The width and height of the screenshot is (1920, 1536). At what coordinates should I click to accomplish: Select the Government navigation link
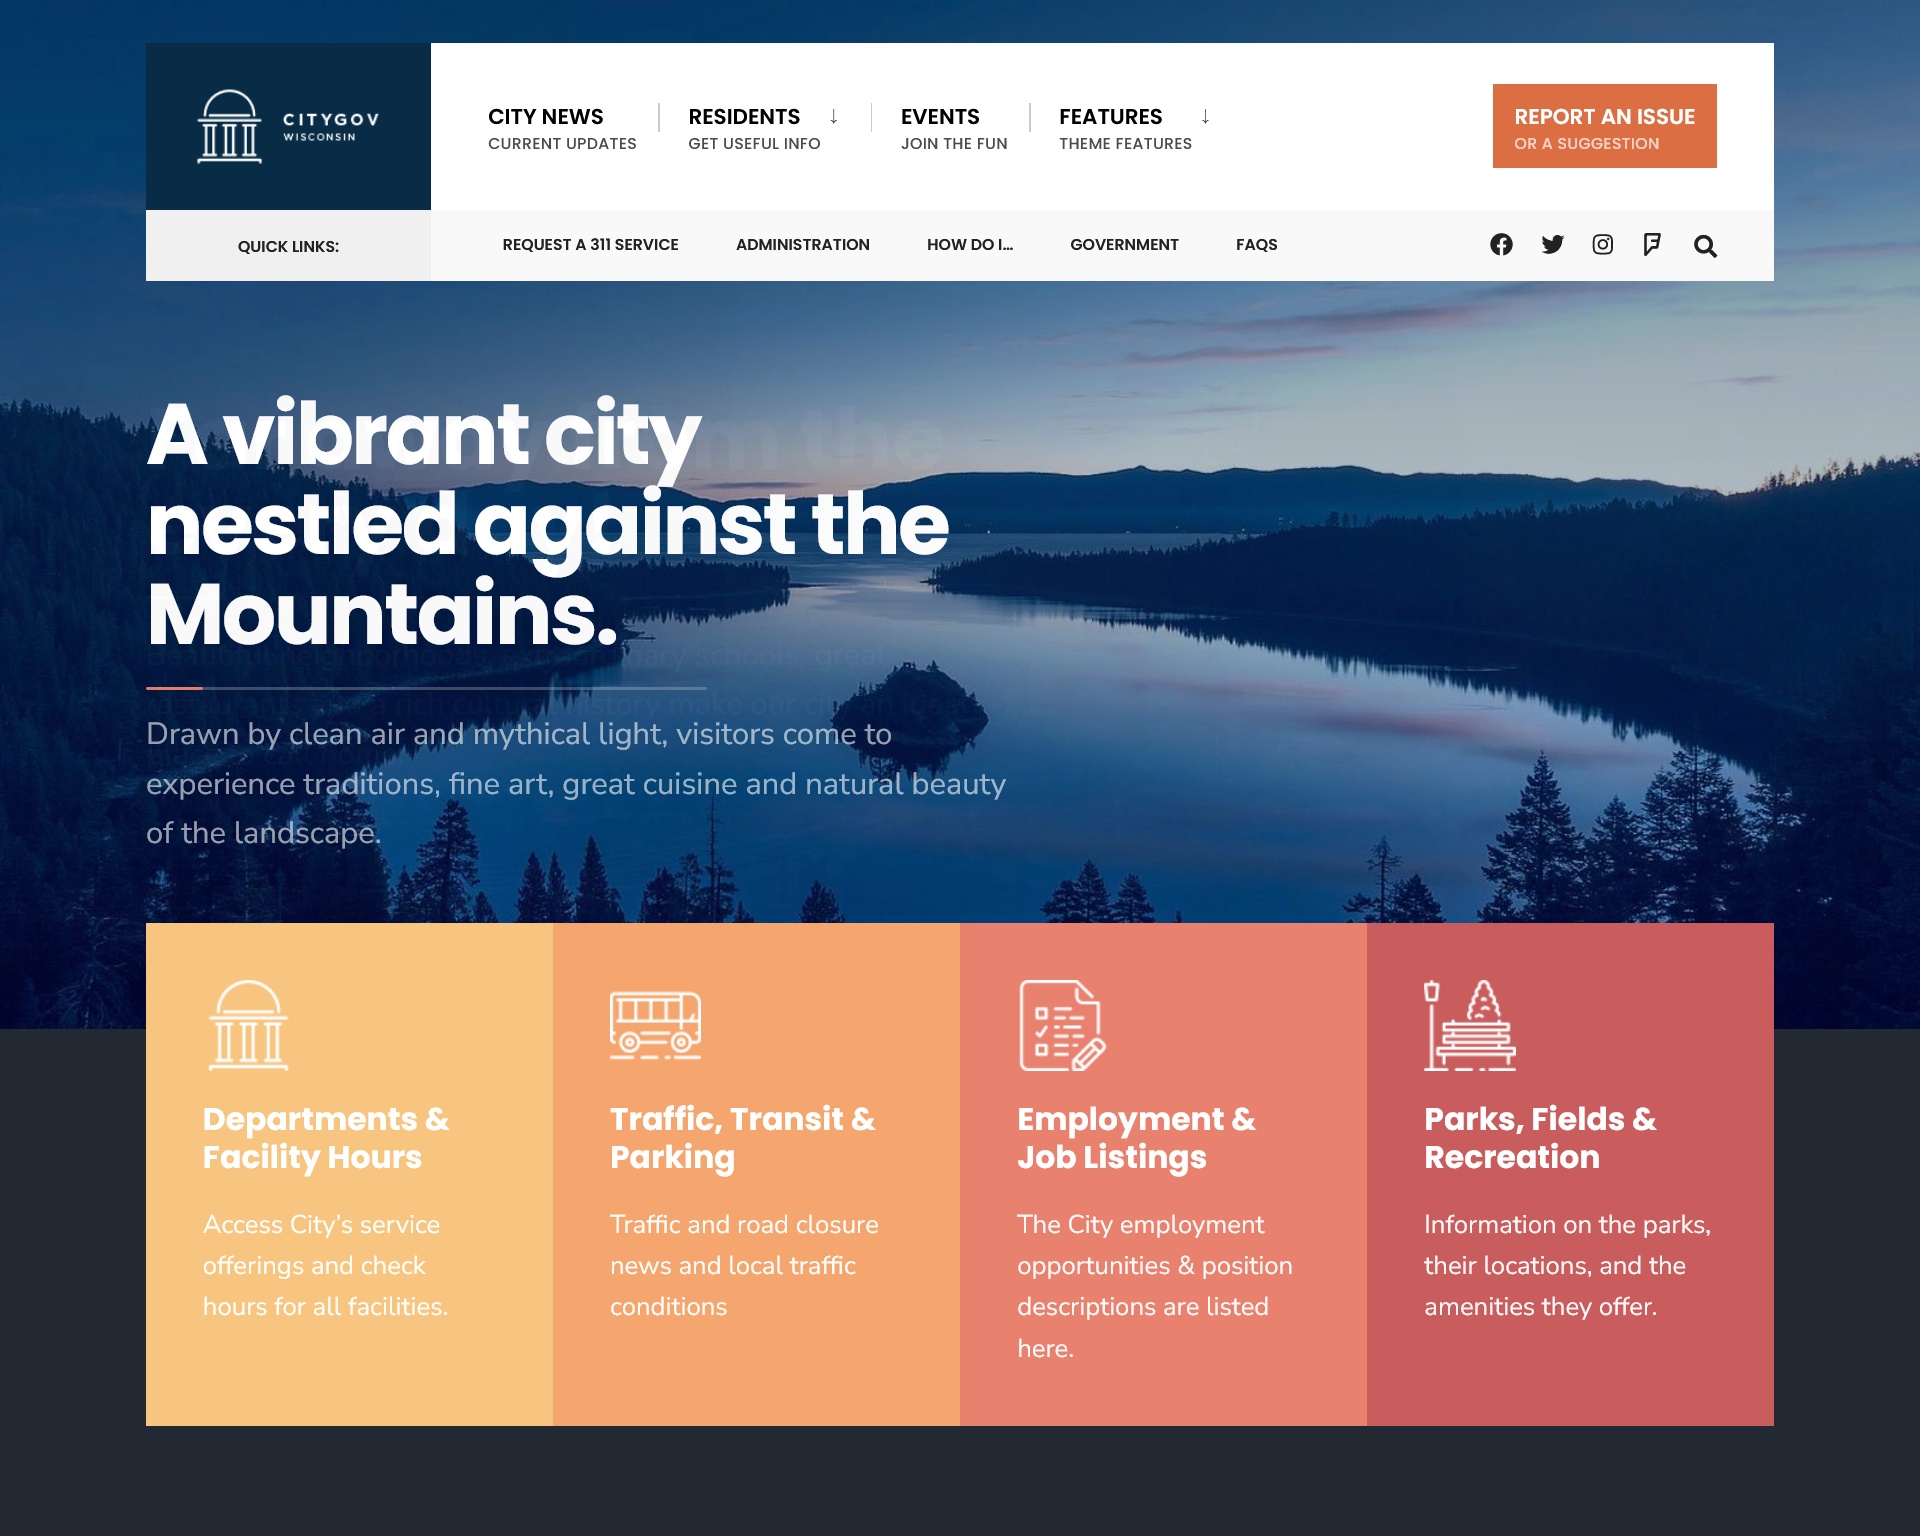pyautogui.click(x=1125, y=245)
